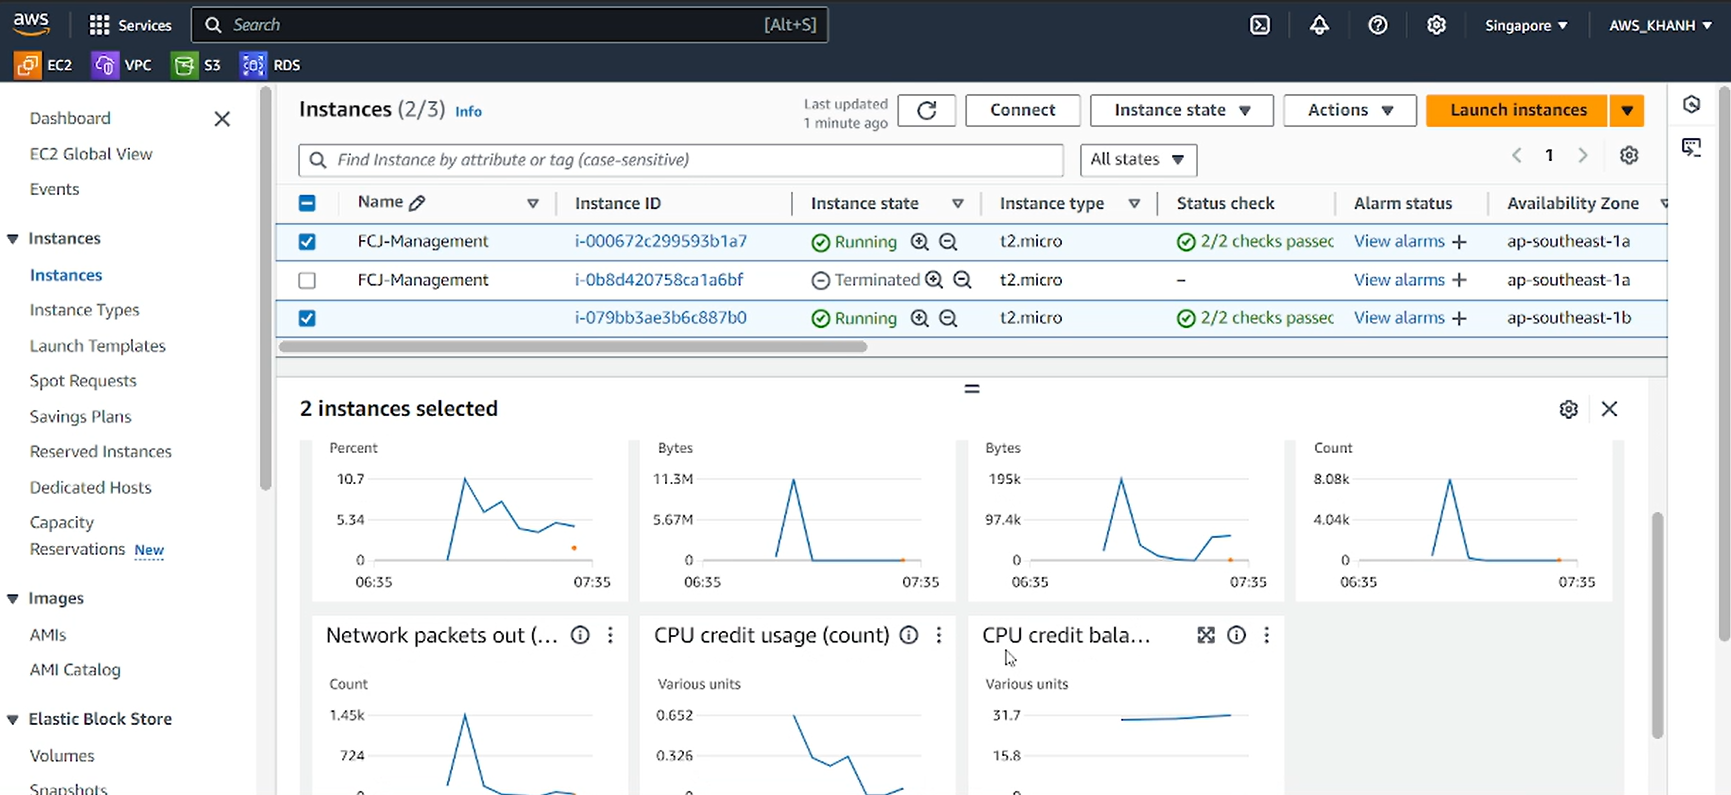This screenshot has width=1731, height=795.
Task: Open AMIs in sidebar
Action: pos(48,635)
